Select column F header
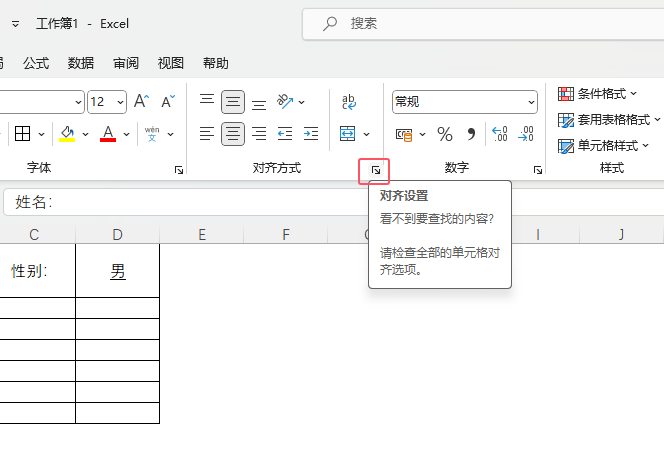Screen dimensions: 664x466 (x=286, y=234)
